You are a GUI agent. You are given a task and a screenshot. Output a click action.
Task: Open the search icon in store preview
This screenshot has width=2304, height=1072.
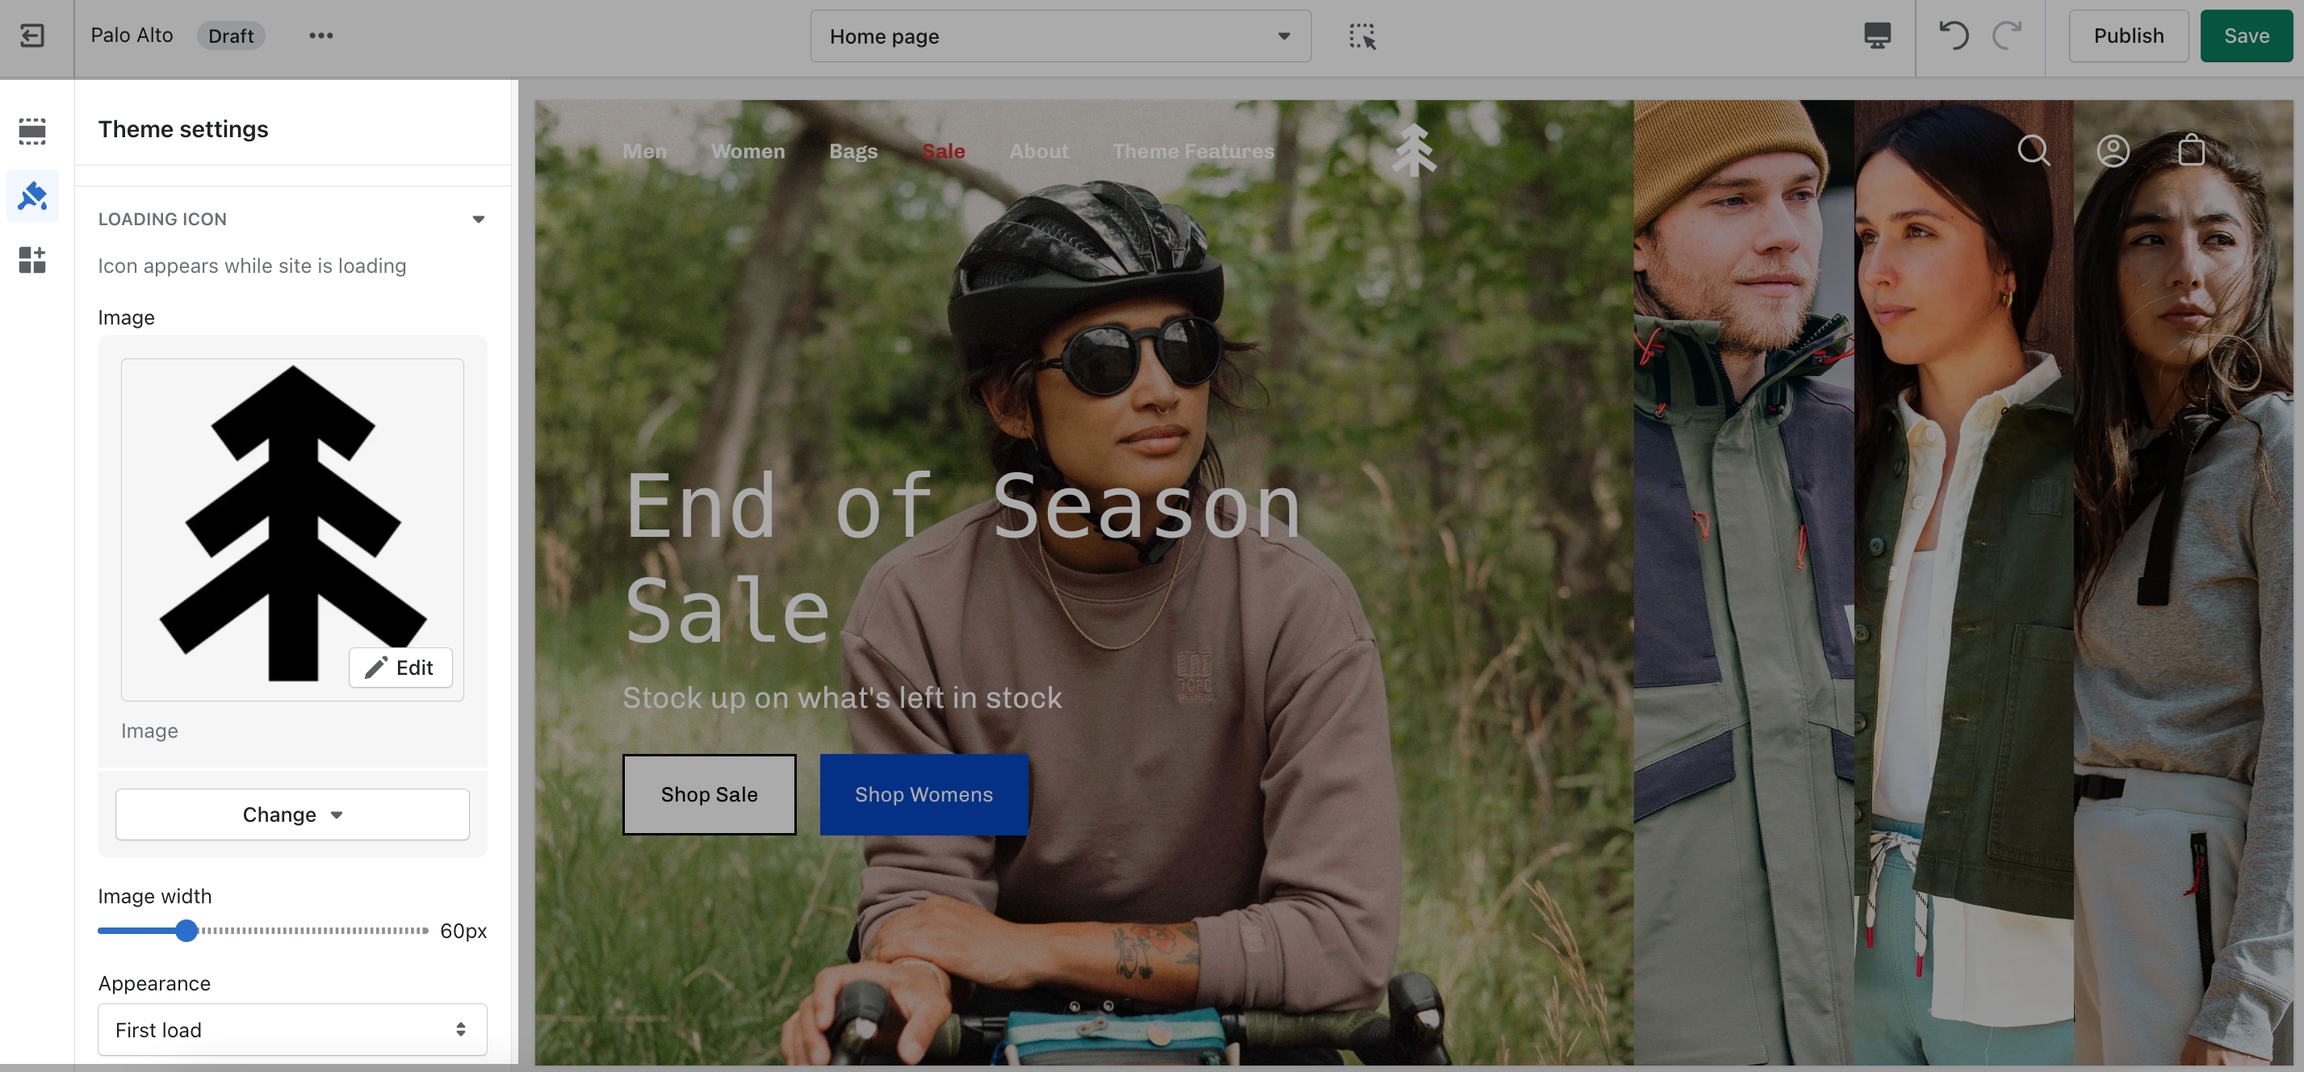(2033, 151)
